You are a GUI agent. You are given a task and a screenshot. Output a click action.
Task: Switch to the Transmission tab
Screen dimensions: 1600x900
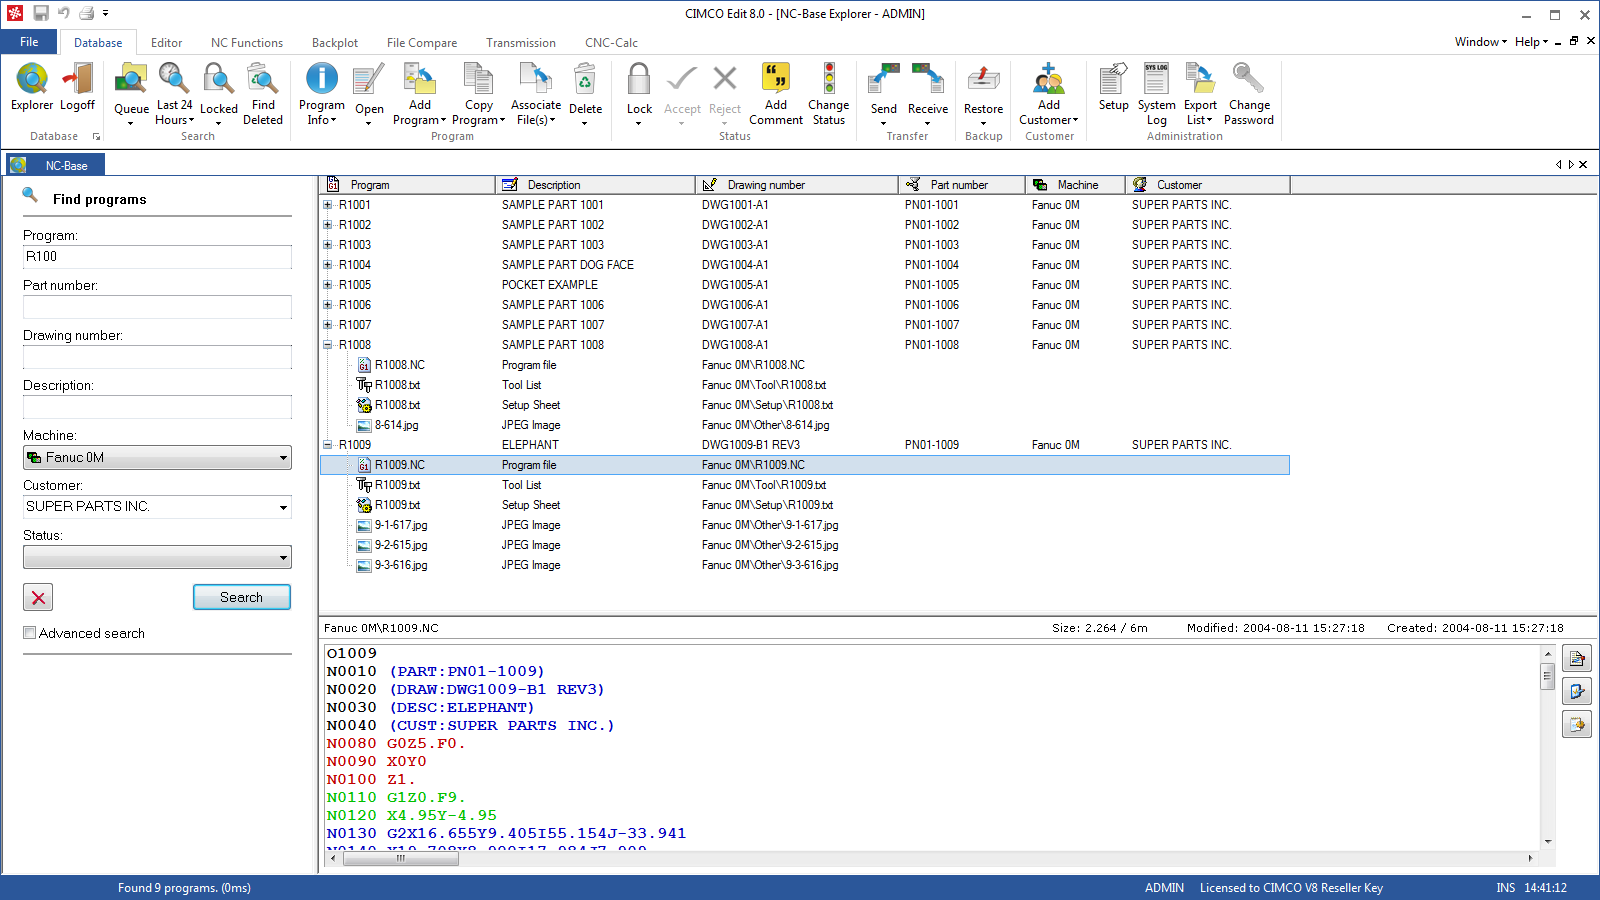coord(521,43)
